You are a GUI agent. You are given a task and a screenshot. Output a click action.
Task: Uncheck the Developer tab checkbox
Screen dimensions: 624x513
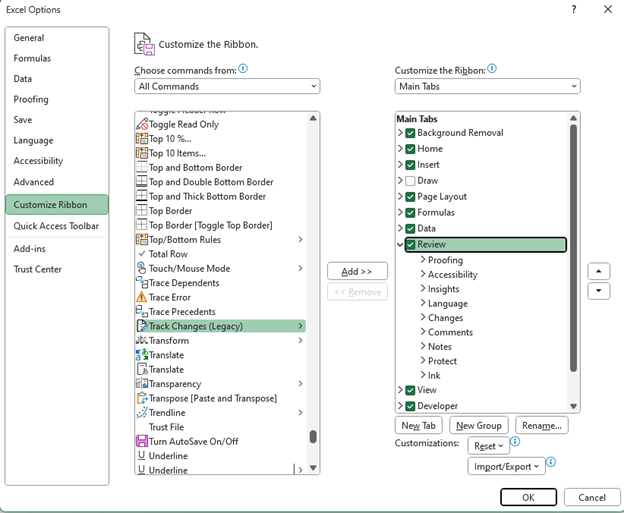coord(410,406)
